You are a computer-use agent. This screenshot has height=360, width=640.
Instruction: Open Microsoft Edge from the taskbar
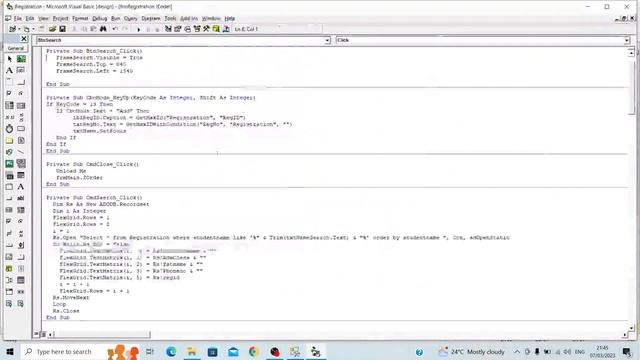point(171,351)
